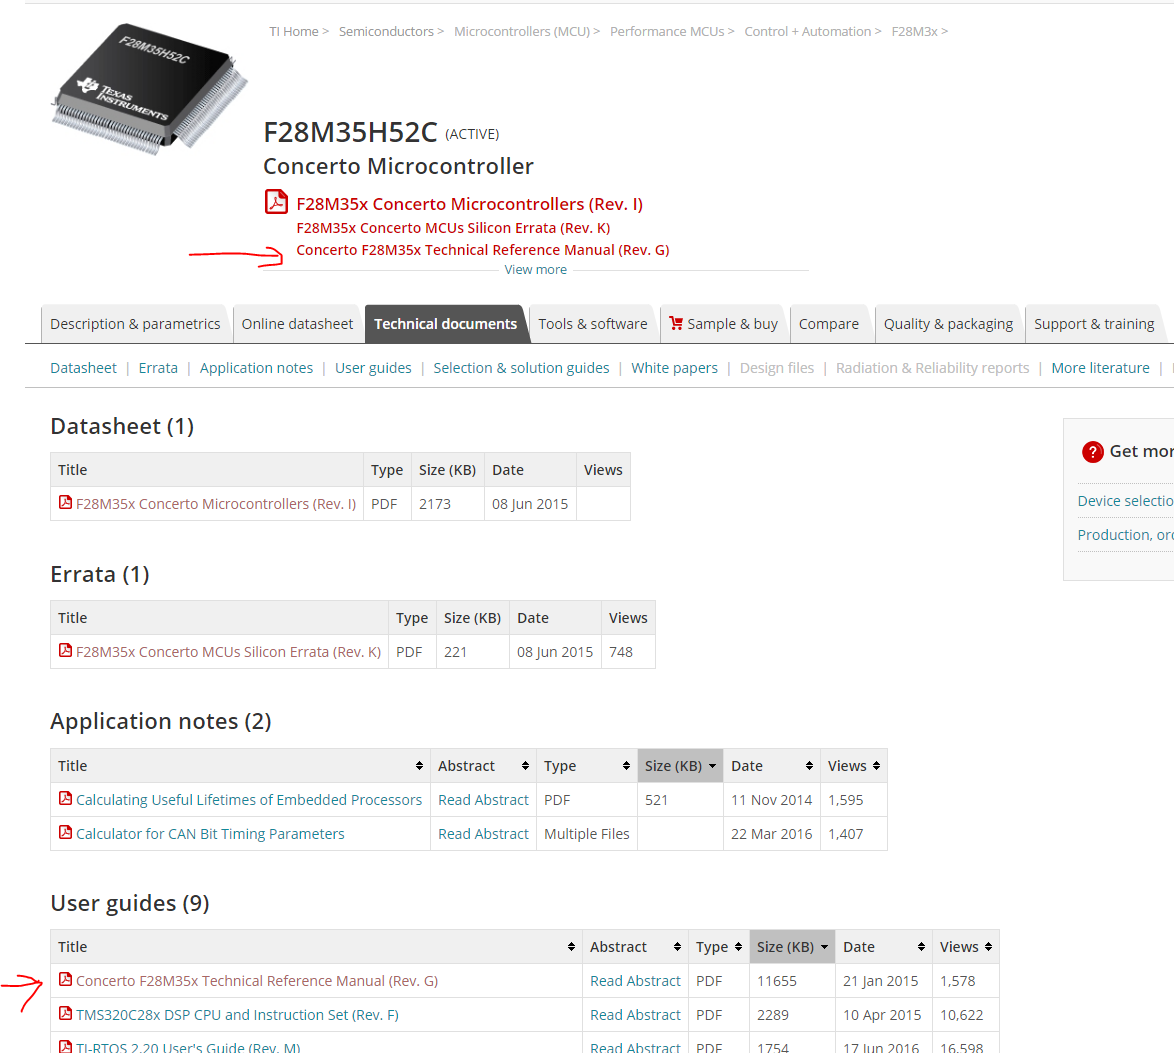The image size is (1174, 1053).
Task: Open Control + Automation breadcrumb
Action: 808,31
